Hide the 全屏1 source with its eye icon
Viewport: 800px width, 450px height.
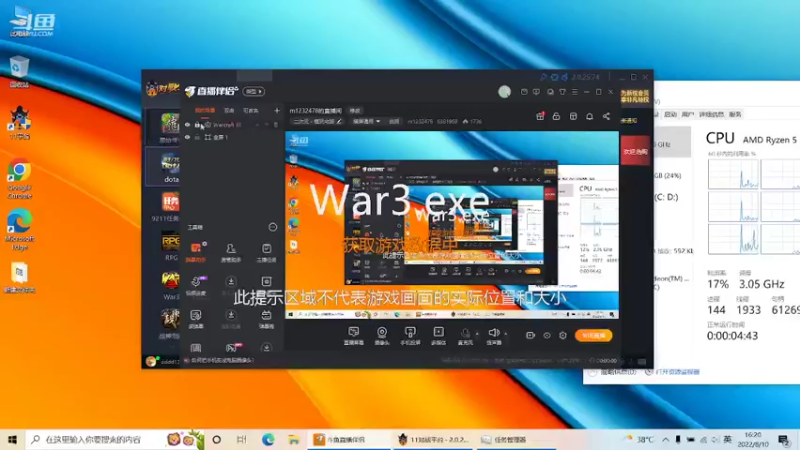click(x=187, y=137)
